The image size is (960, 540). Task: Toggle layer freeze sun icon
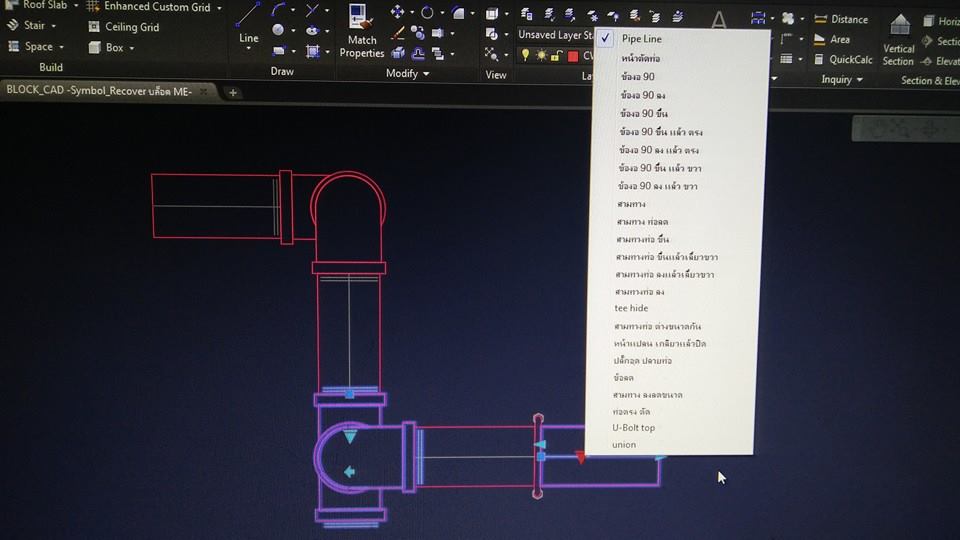541,56
